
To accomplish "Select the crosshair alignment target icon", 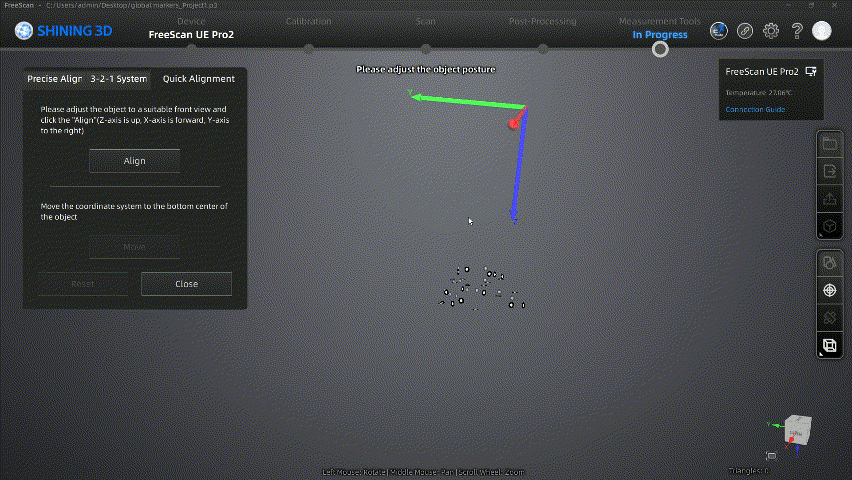I will pos(829,290).
